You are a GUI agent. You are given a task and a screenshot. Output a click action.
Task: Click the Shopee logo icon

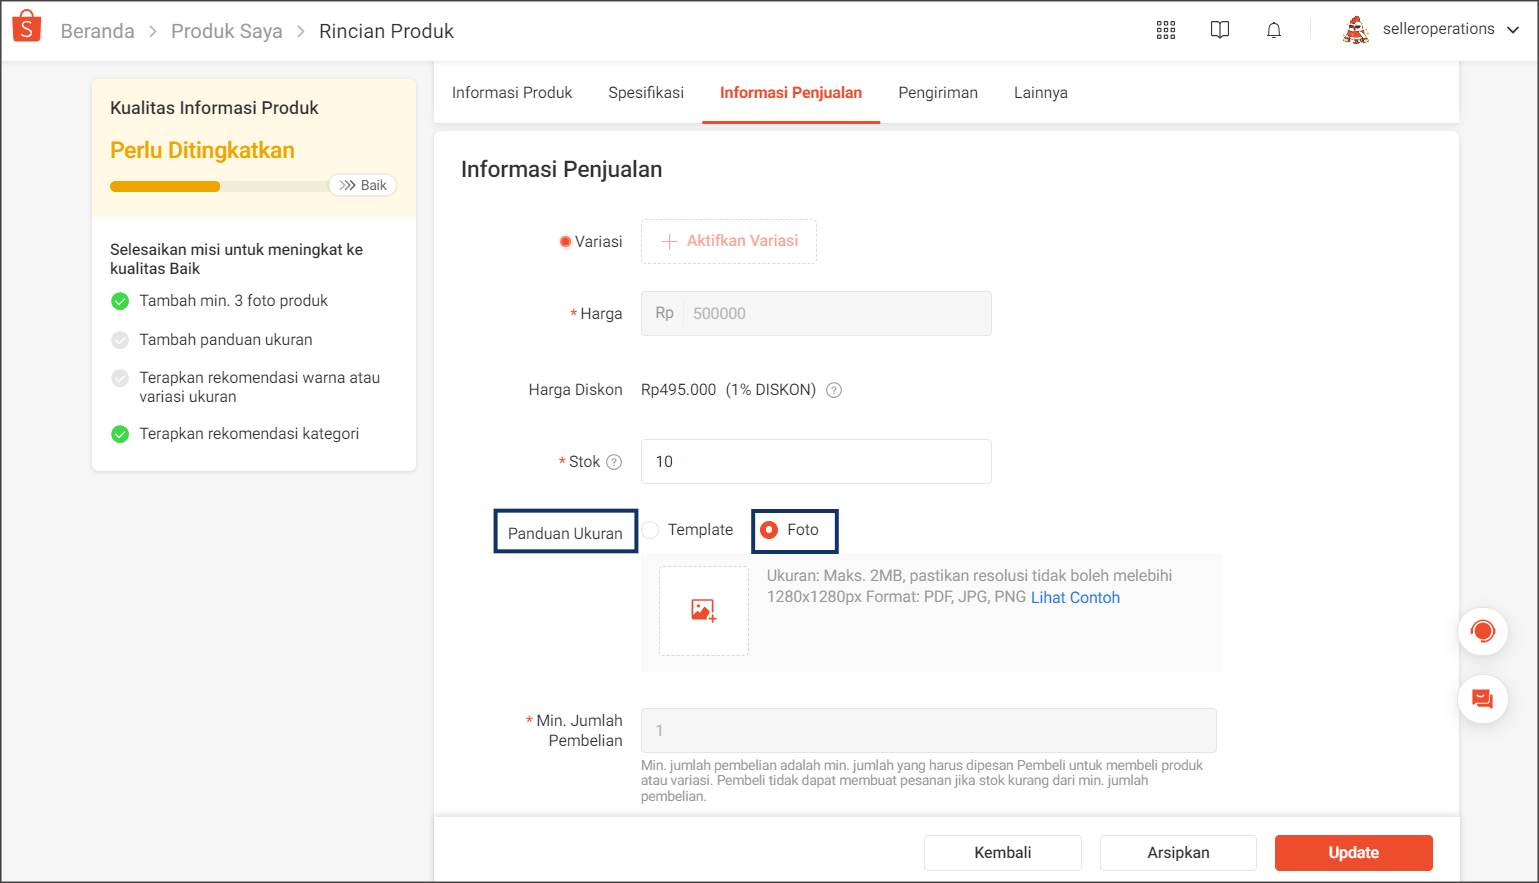point(26,26)
